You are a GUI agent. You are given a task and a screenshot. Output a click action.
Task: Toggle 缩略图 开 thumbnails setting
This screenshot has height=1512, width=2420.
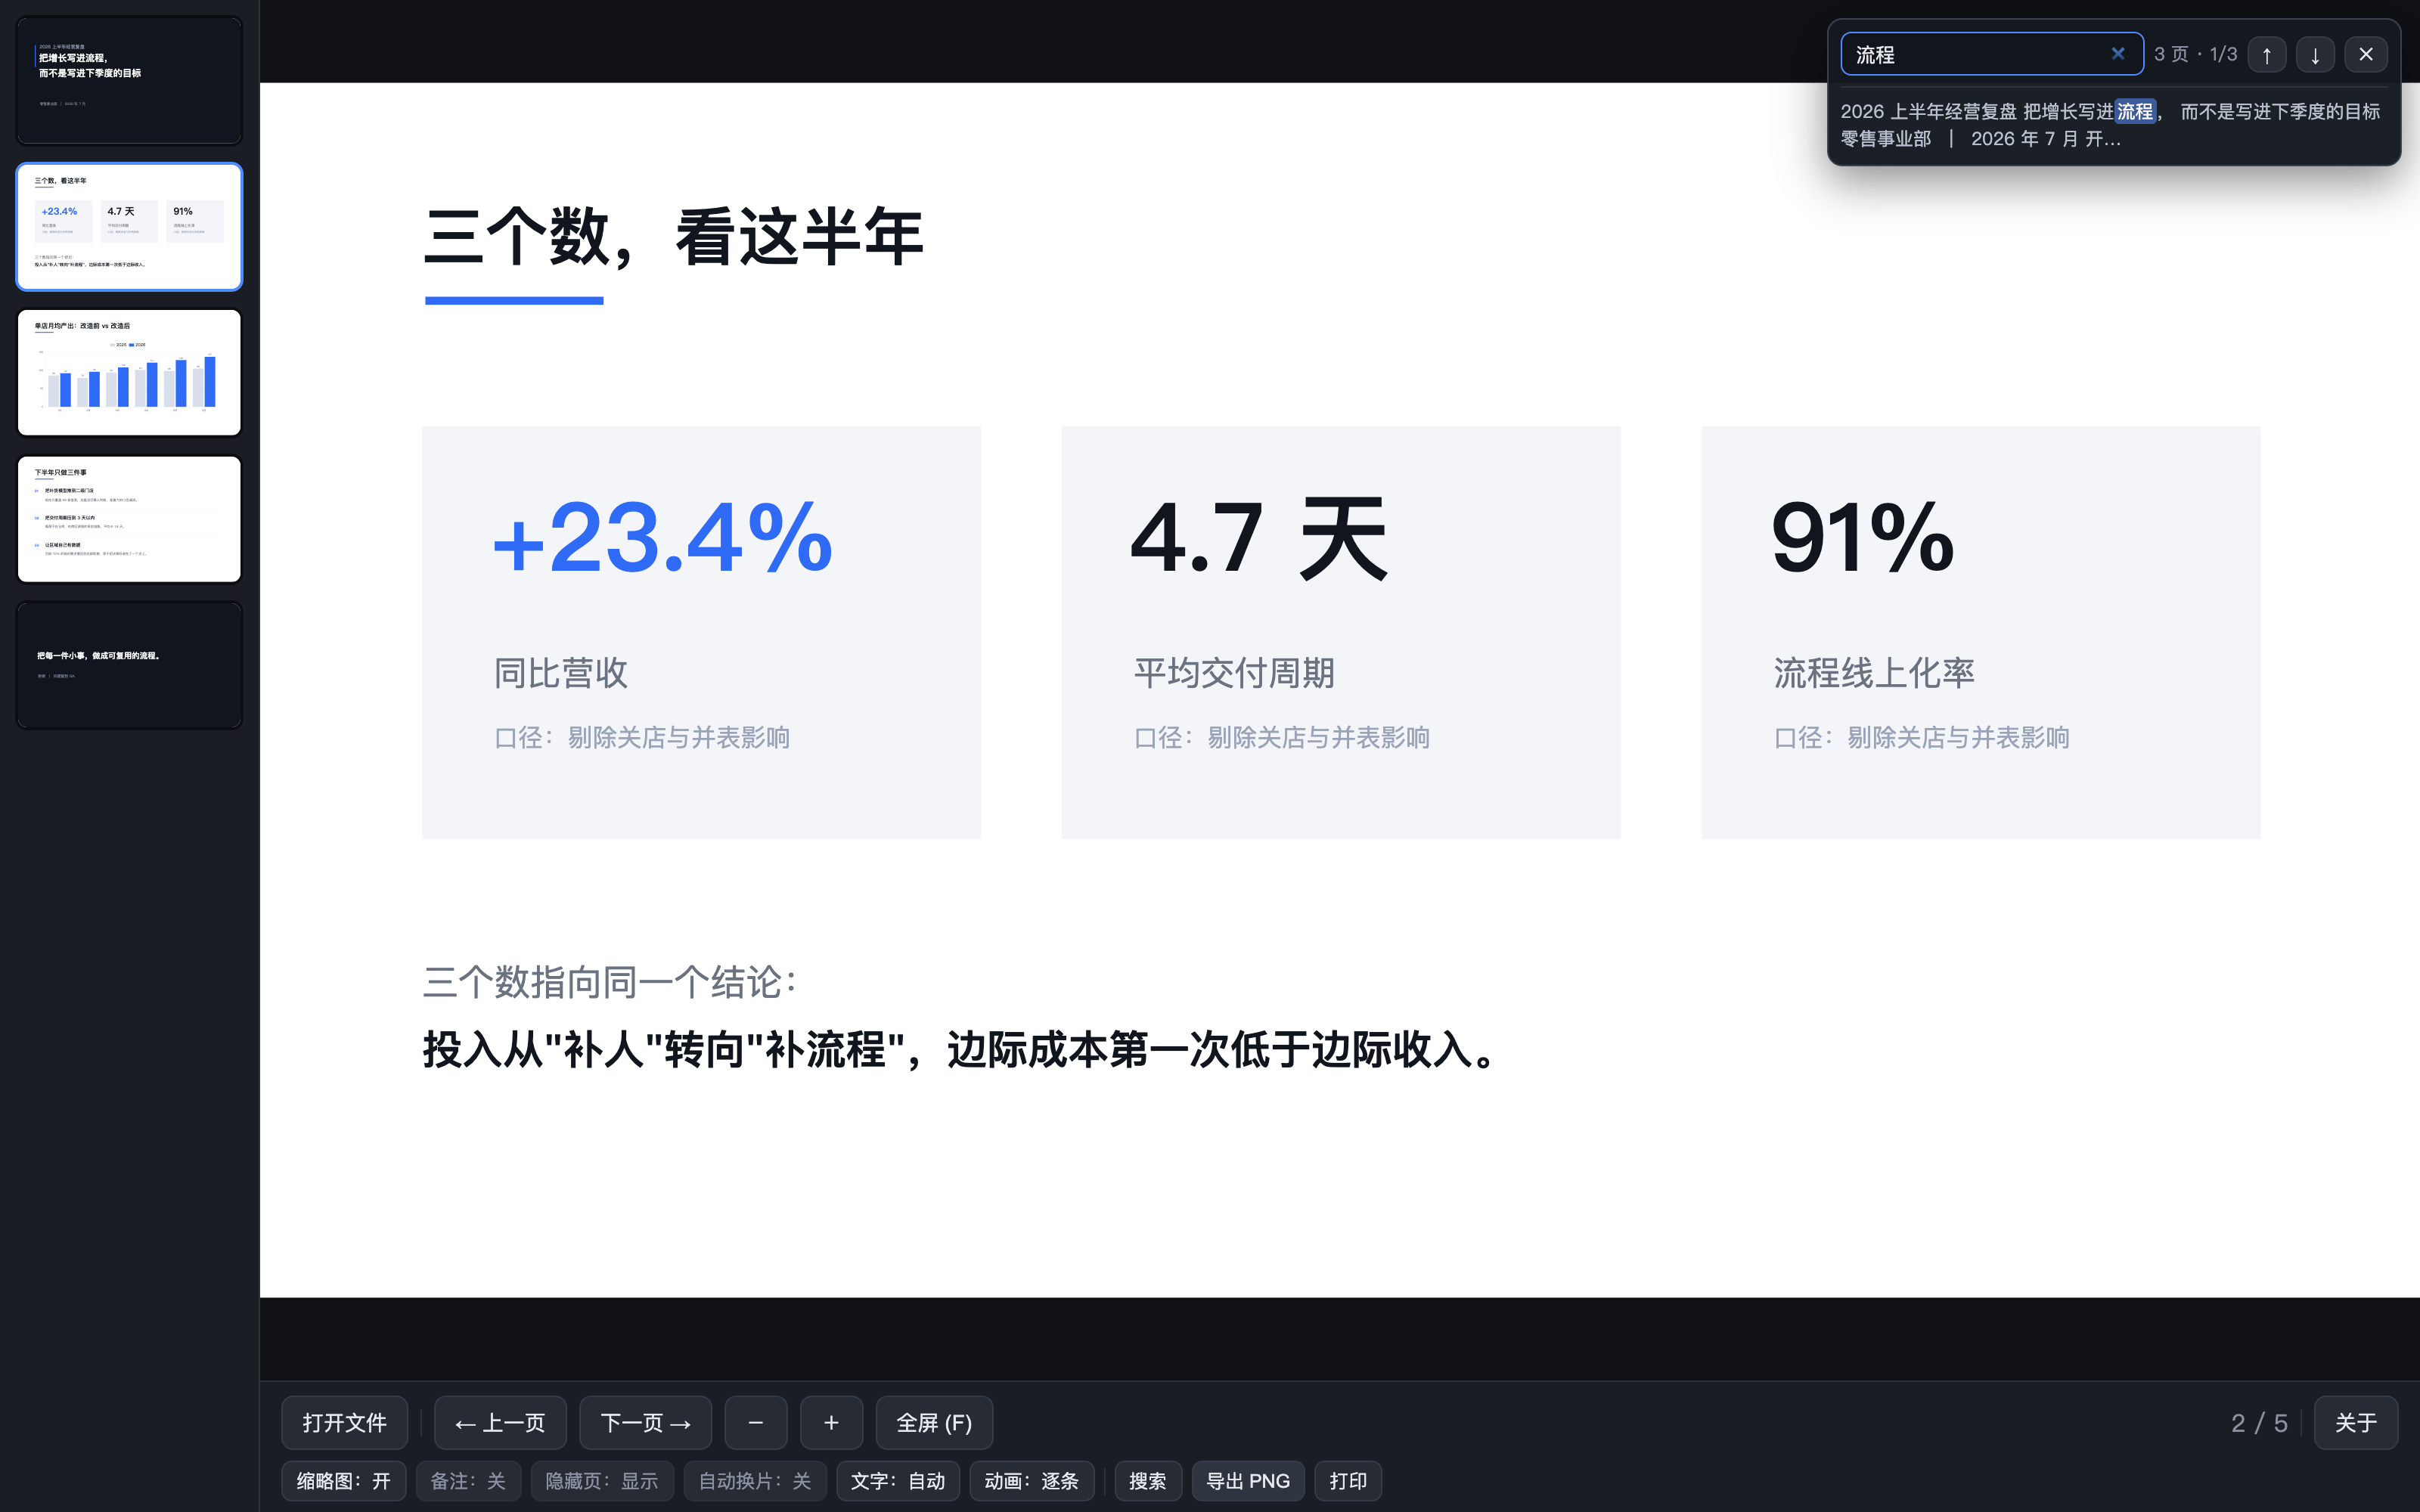click(x=343, y=1481)
